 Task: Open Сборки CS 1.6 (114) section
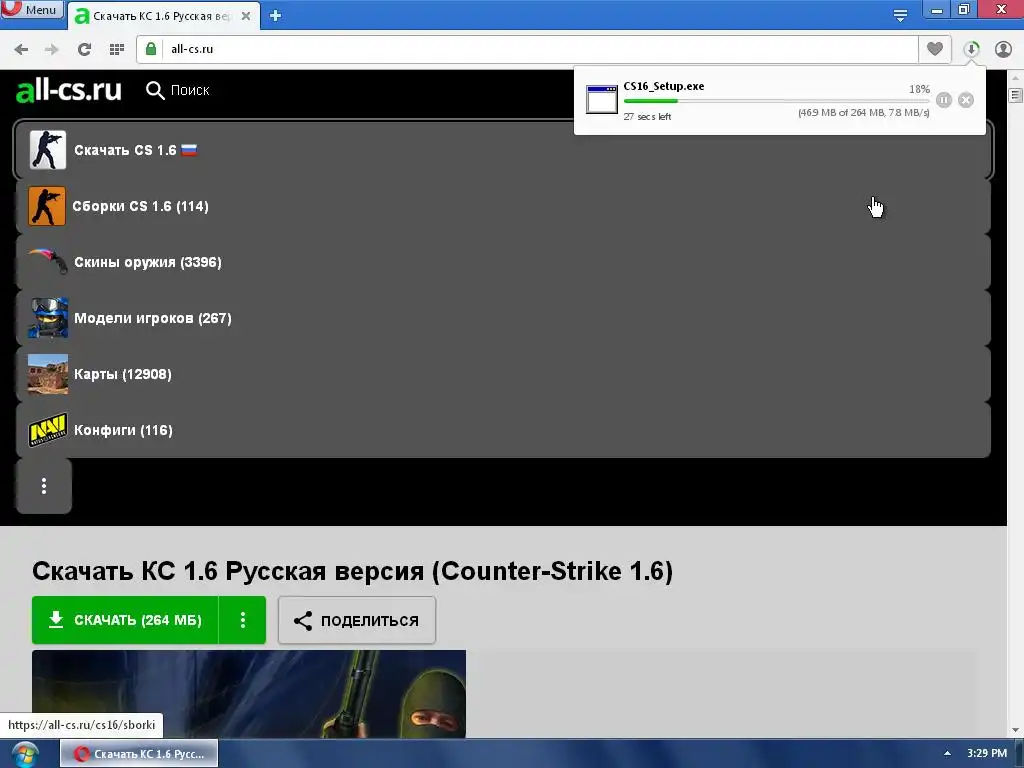[503, 206]
